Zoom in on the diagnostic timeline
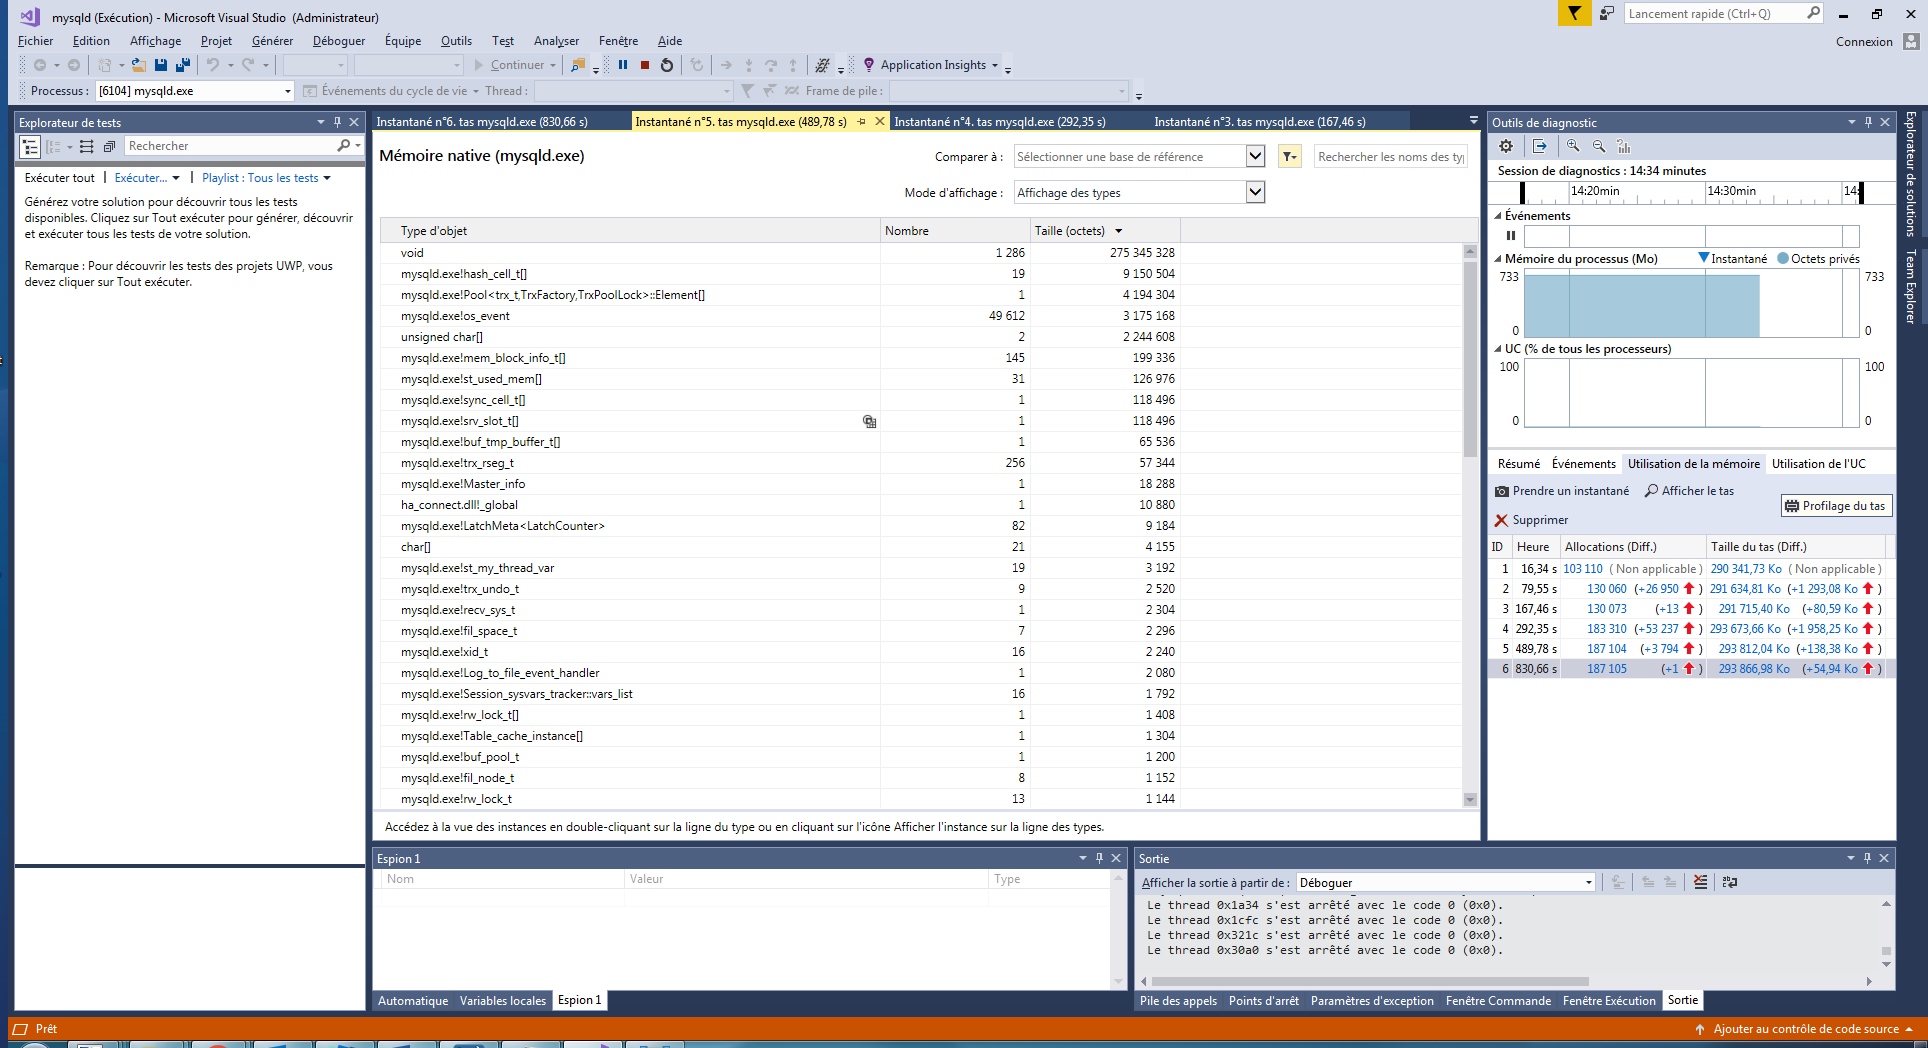This screenshot has height=1048, width=1928. coord(1573,146)
